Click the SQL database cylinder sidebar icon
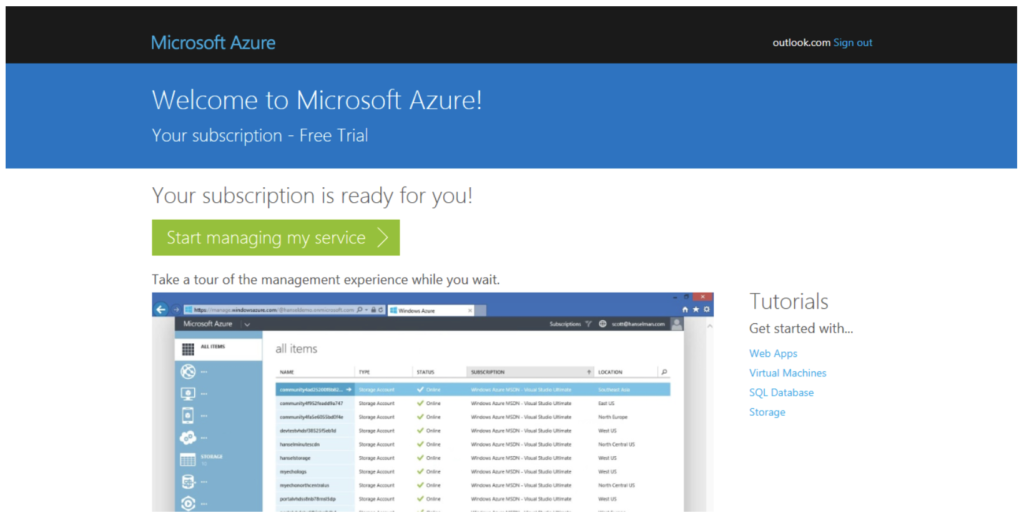The width and height of the screenshot is (1024, 518). pyautogui.click(x=188, y=482)
